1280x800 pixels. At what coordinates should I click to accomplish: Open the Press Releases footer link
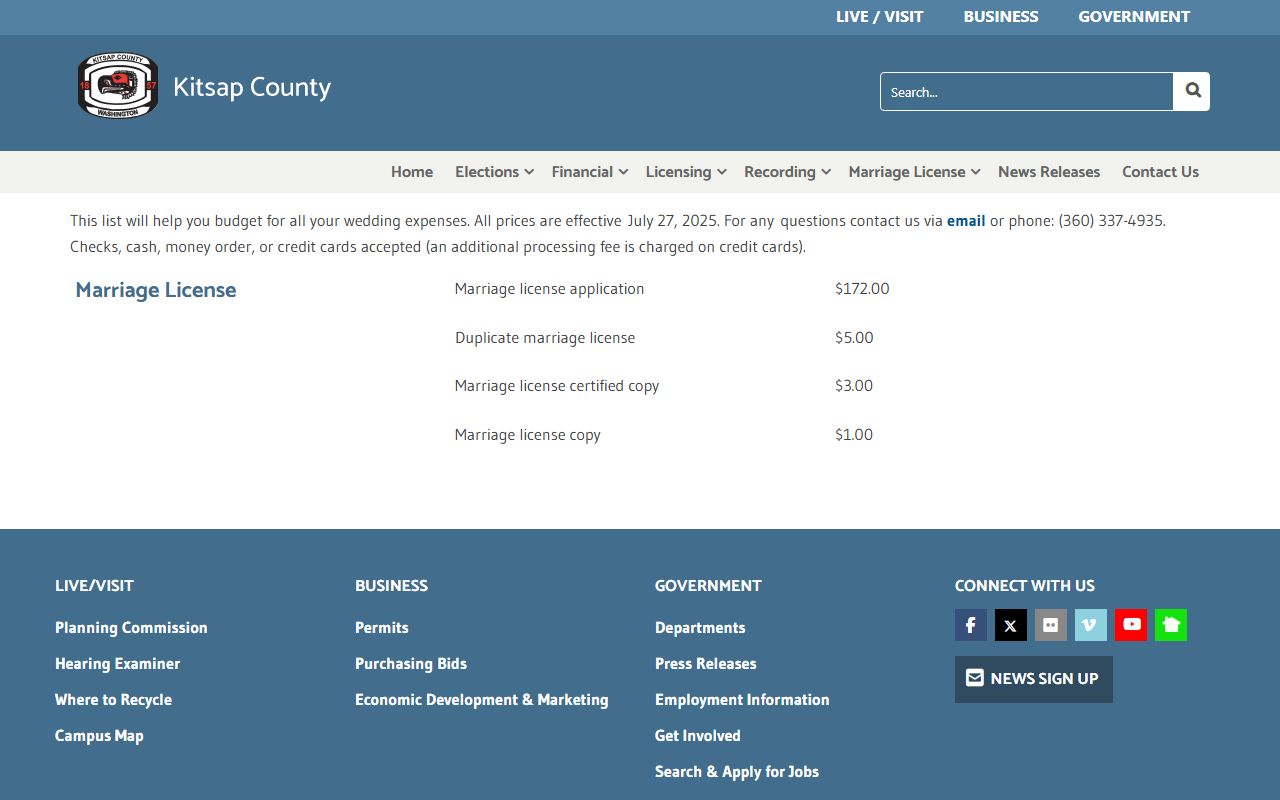coord(706,664)
